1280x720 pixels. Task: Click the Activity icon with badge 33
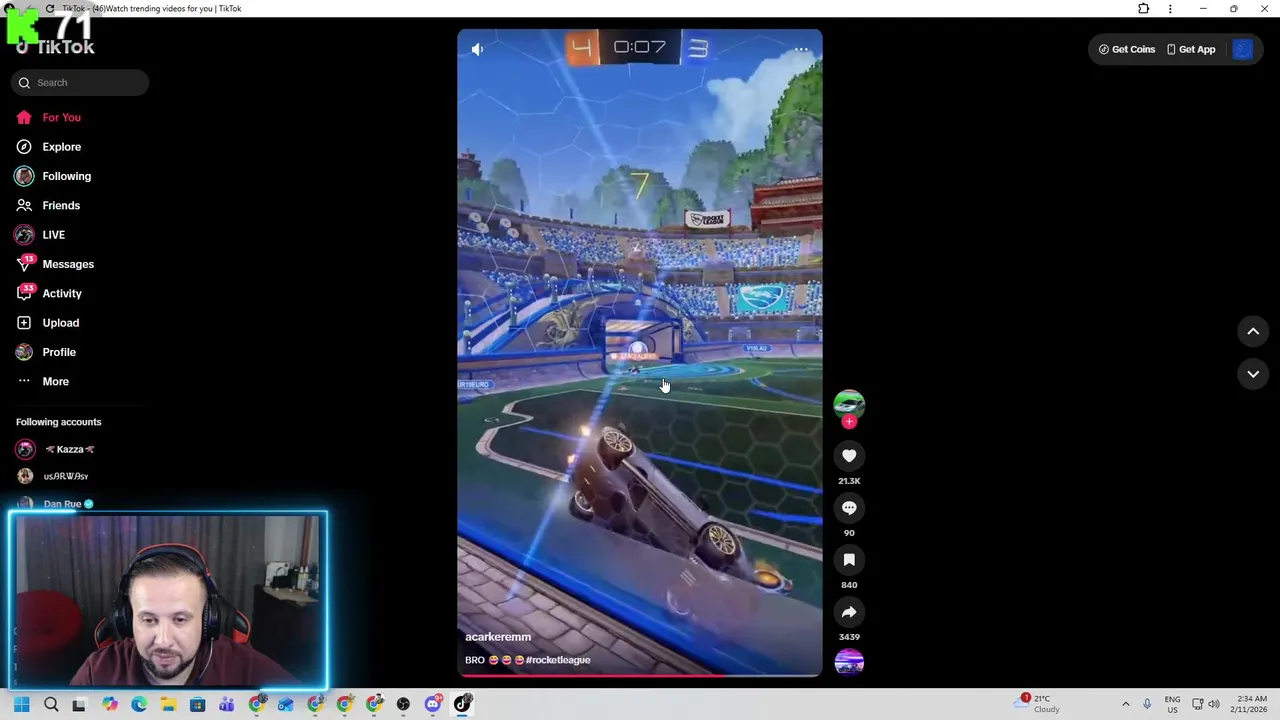[25, 293]
